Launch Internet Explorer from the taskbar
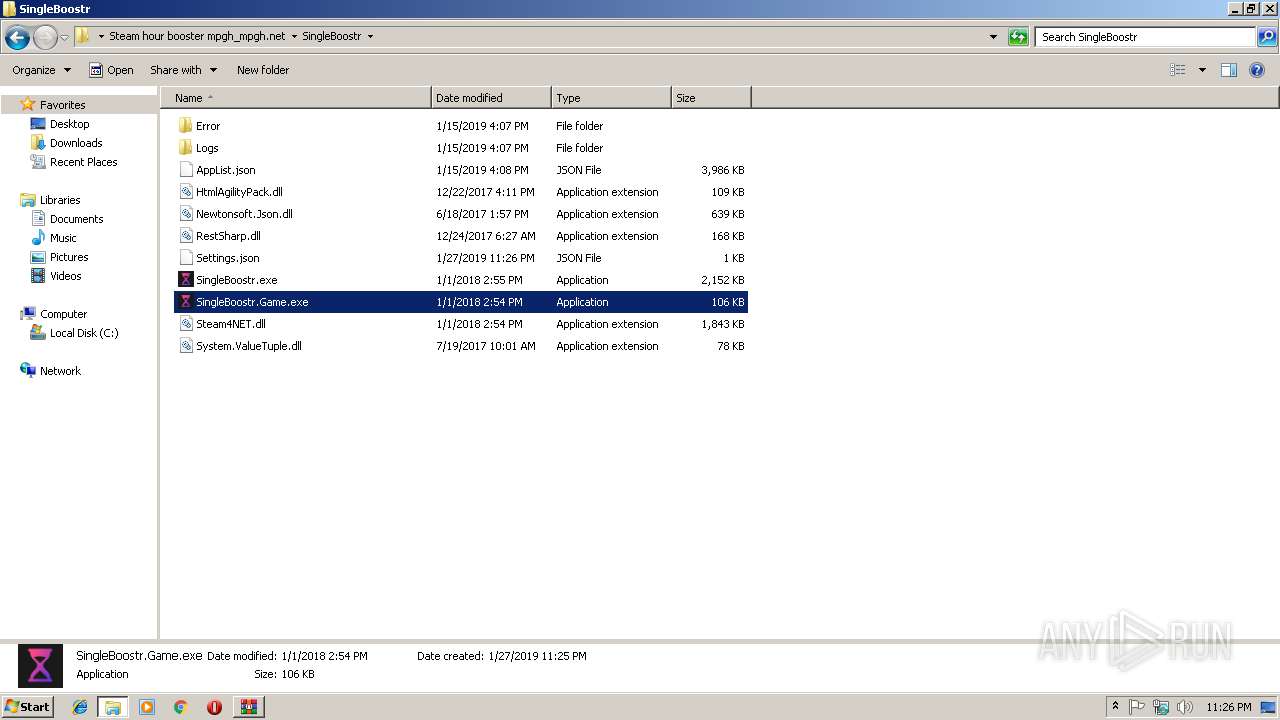Viewport: 1280px width, 720px height. (x=80, y=707)
